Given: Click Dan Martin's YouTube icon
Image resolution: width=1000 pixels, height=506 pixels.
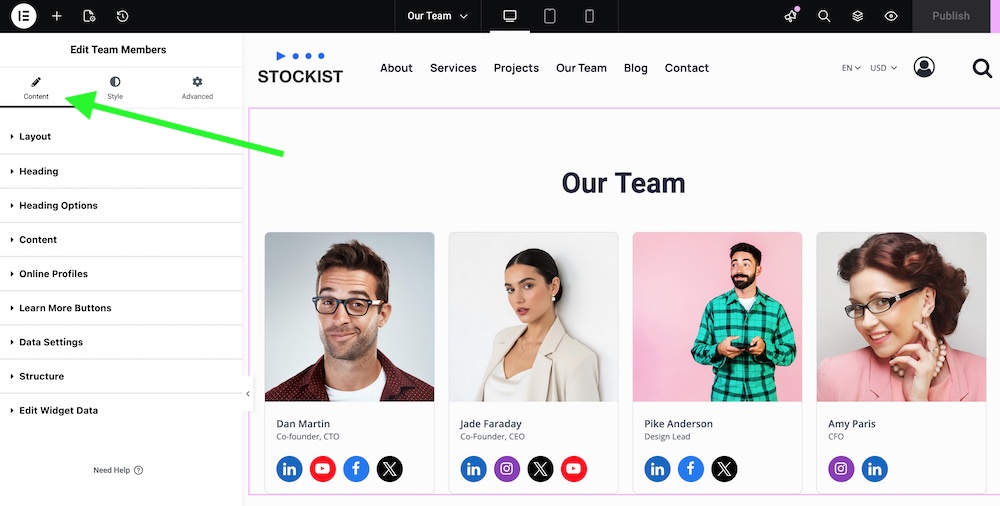Looking at the screenshot, I should click(x=322, y=468).
